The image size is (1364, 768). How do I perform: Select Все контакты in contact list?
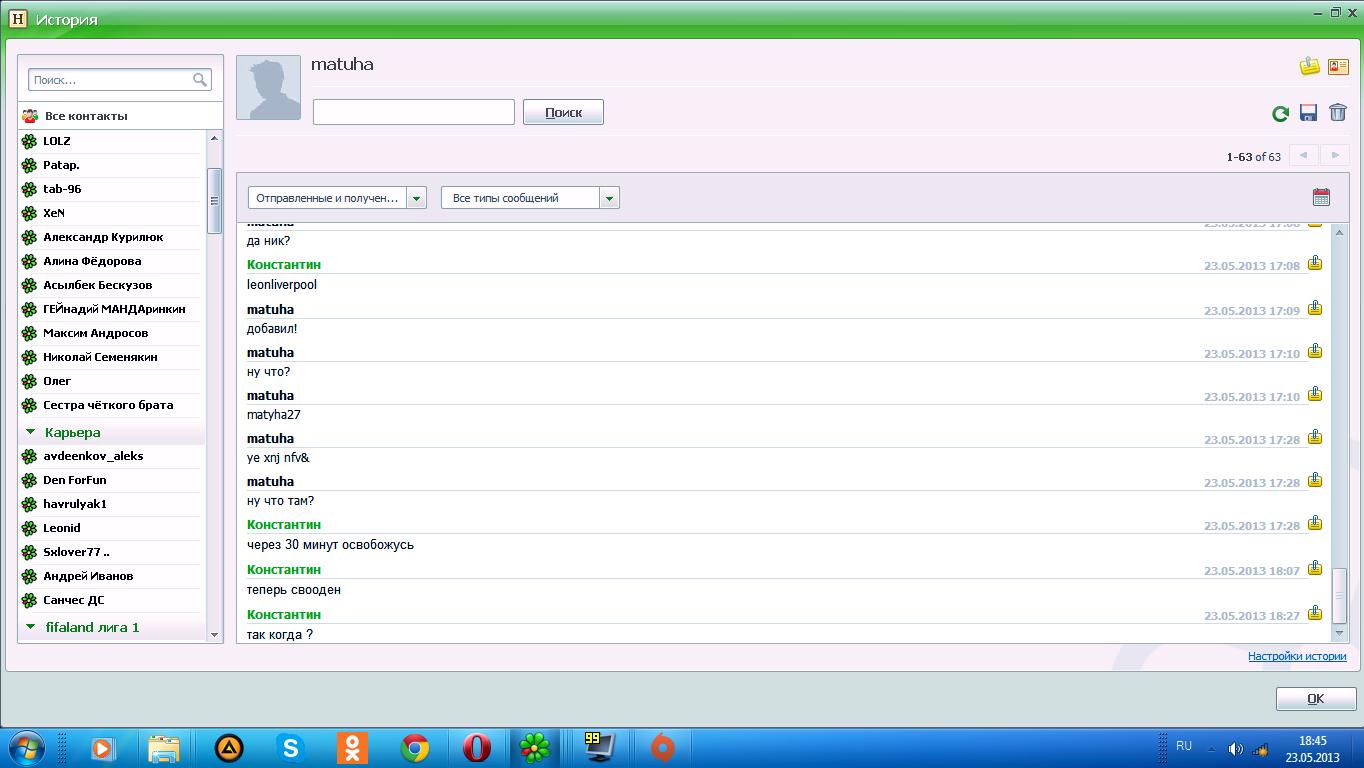(85, 116)
